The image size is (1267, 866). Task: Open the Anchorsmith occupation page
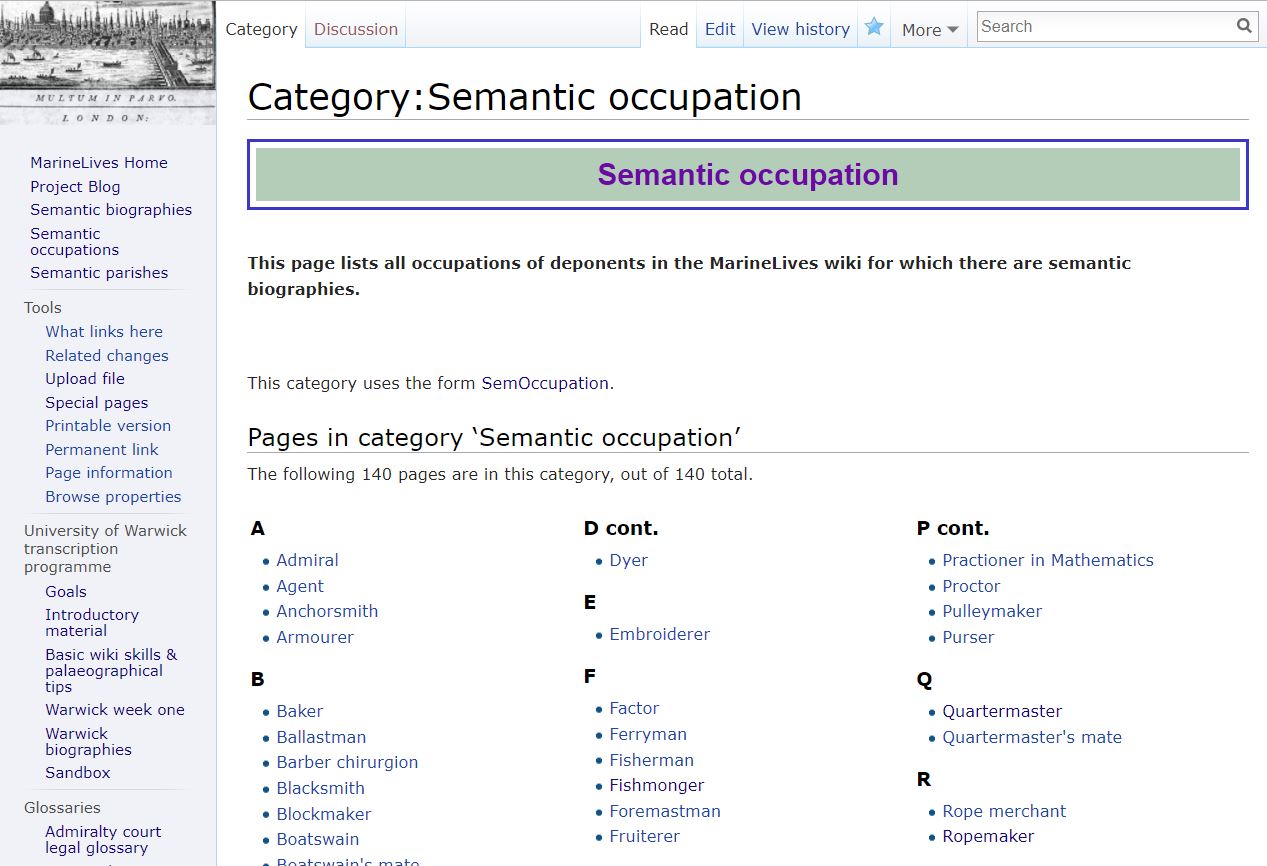(327, 611)
